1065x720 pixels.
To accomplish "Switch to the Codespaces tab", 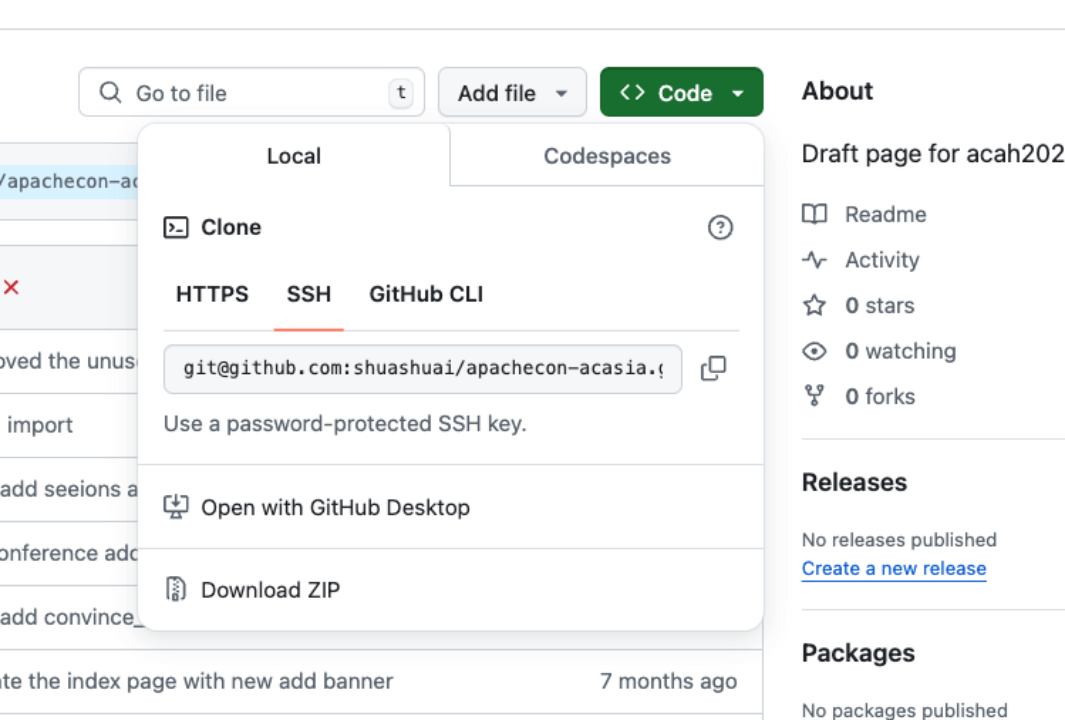I will click(x=606, y=156).
